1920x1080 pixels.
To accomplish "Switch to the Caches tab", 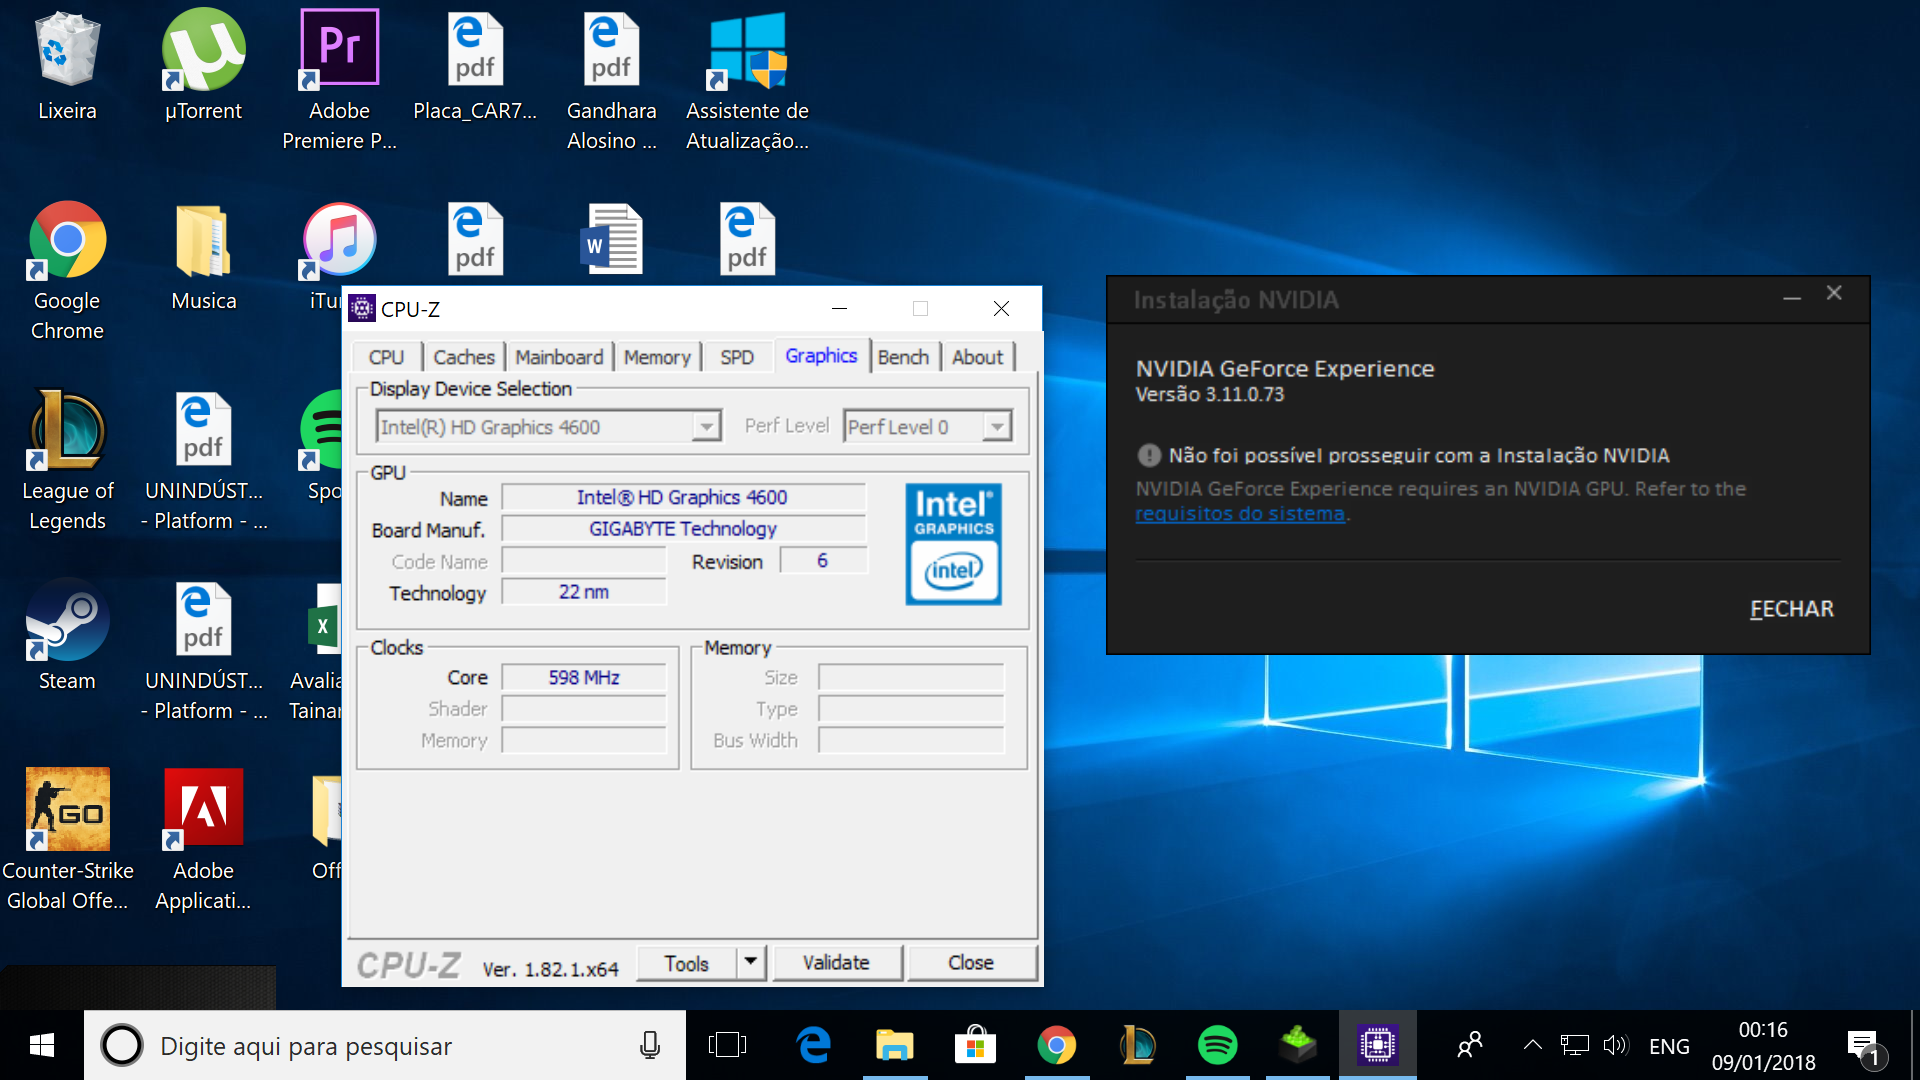I will [464, 357].
